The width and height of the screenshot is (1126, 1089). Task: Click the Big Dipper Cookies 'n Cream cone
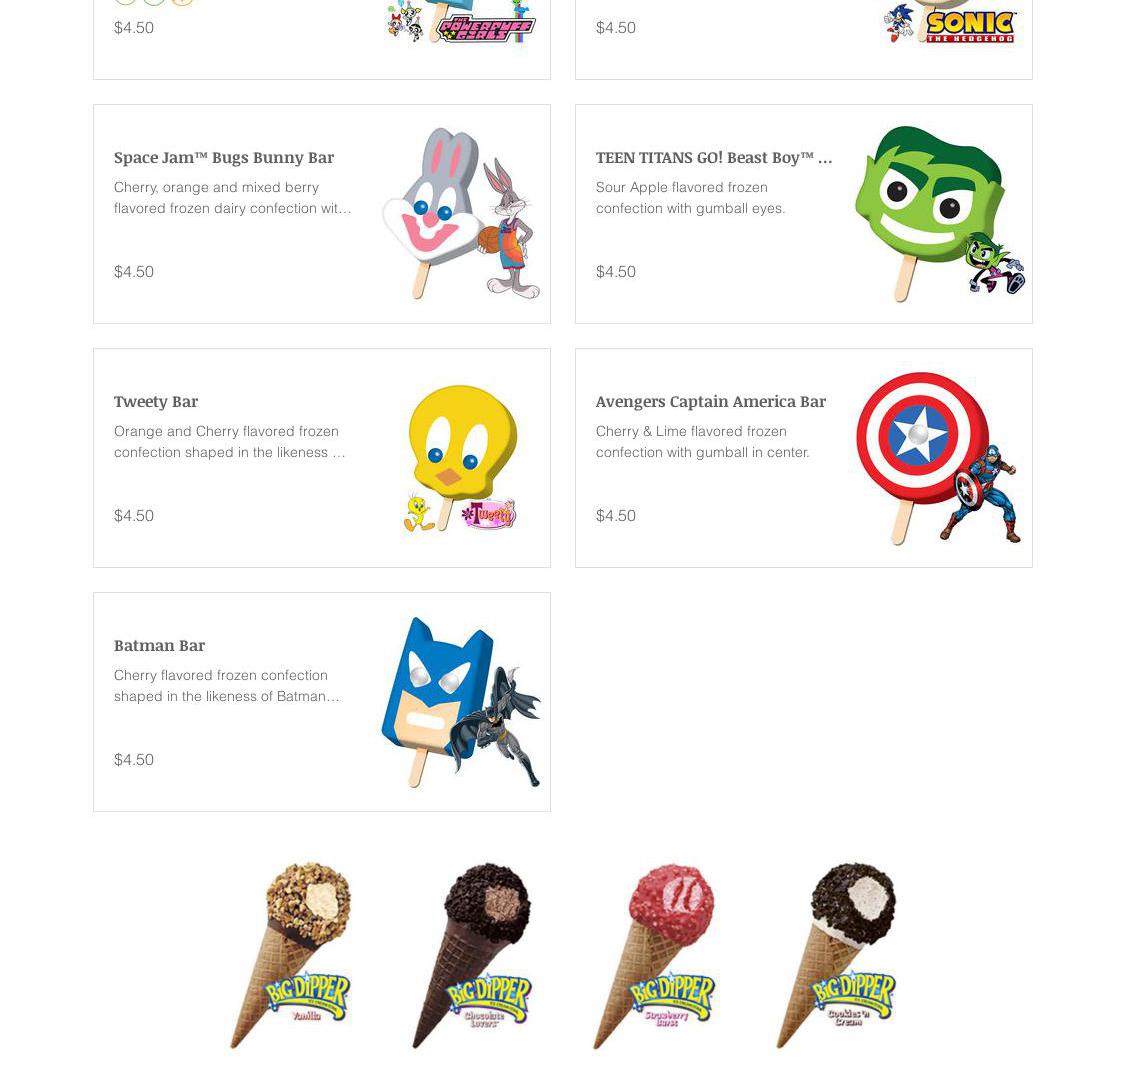[x=837, y=955]
